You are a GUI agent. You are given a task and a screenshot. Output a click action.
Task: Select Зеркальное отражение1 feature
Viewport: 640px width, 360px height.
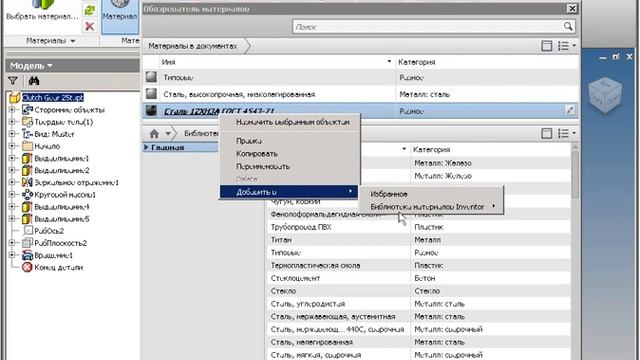click(76, 182)
